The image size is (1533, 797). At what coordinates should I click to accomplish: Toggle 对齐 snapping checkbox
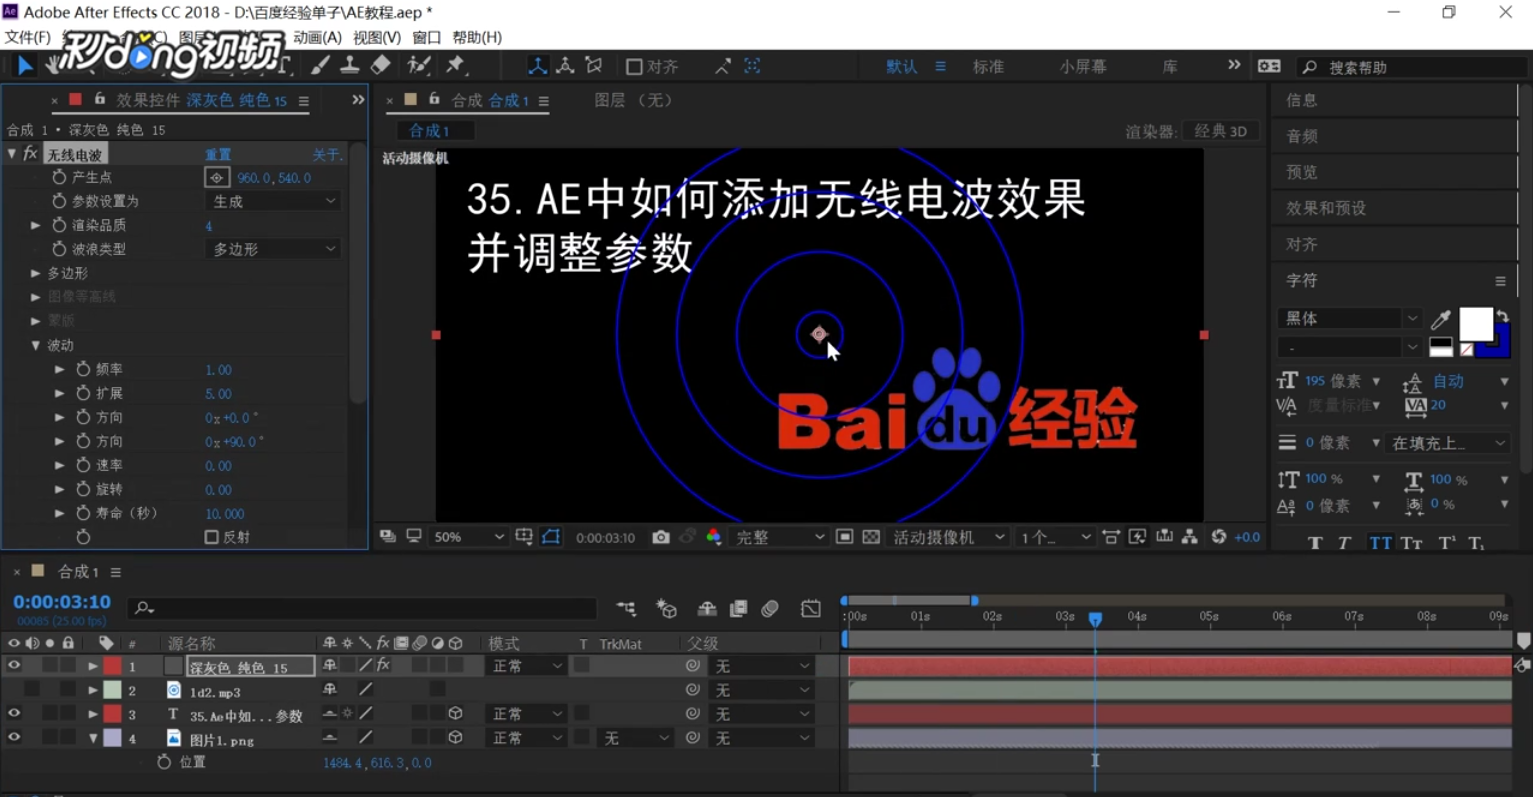(634, 67)
